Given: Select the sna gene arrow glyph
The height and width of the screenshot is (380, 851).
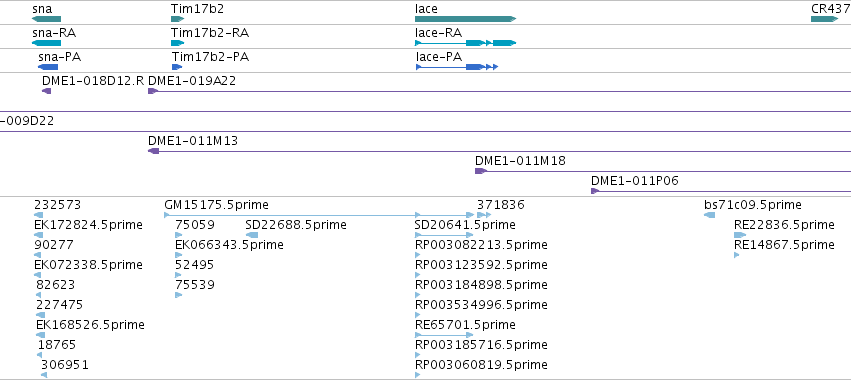Looking at the screenshot, I should [46, 19].
